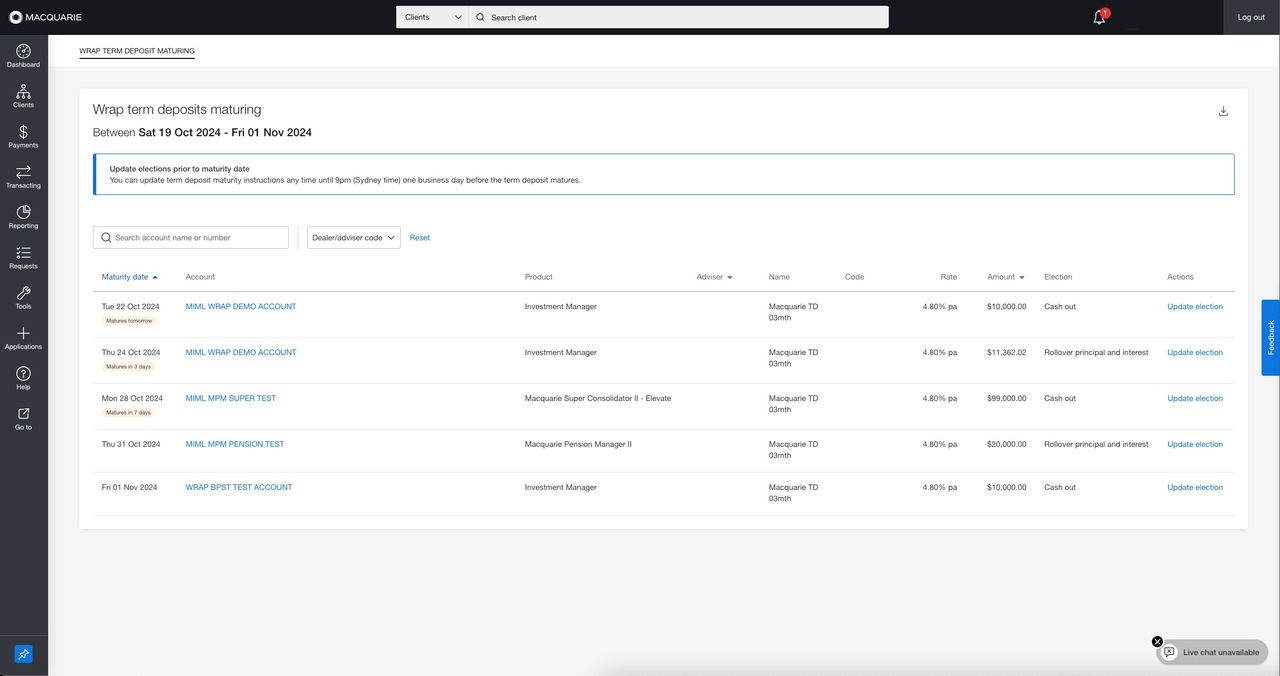Click the blue pin sidebar icon
This screenshot has width=1280, height=676.
tap(23, 654)
